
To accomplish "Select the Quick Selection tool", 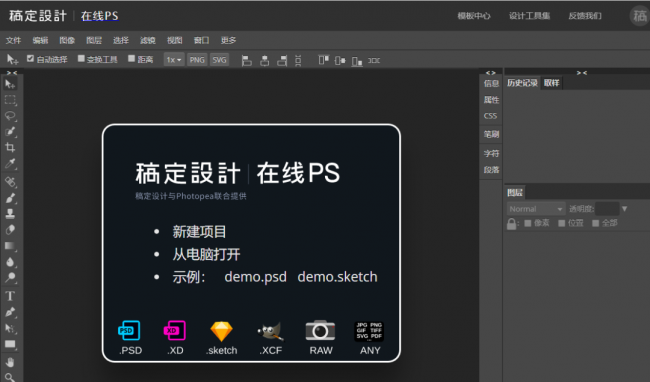I will pos(10,132).
